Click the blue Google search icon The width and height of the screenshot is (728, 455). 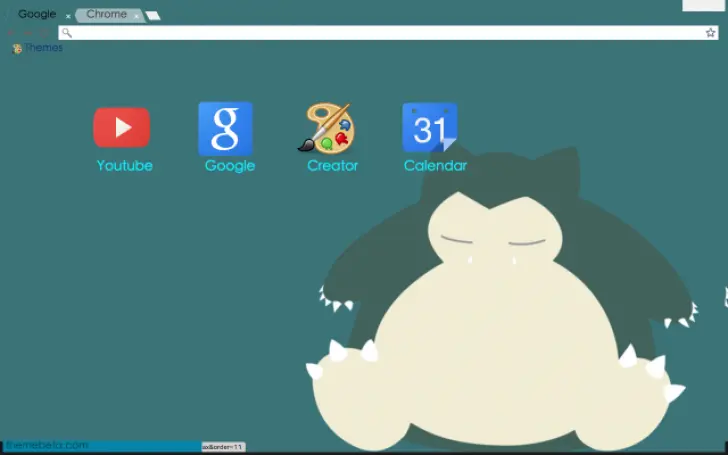[x=225, y=128]
